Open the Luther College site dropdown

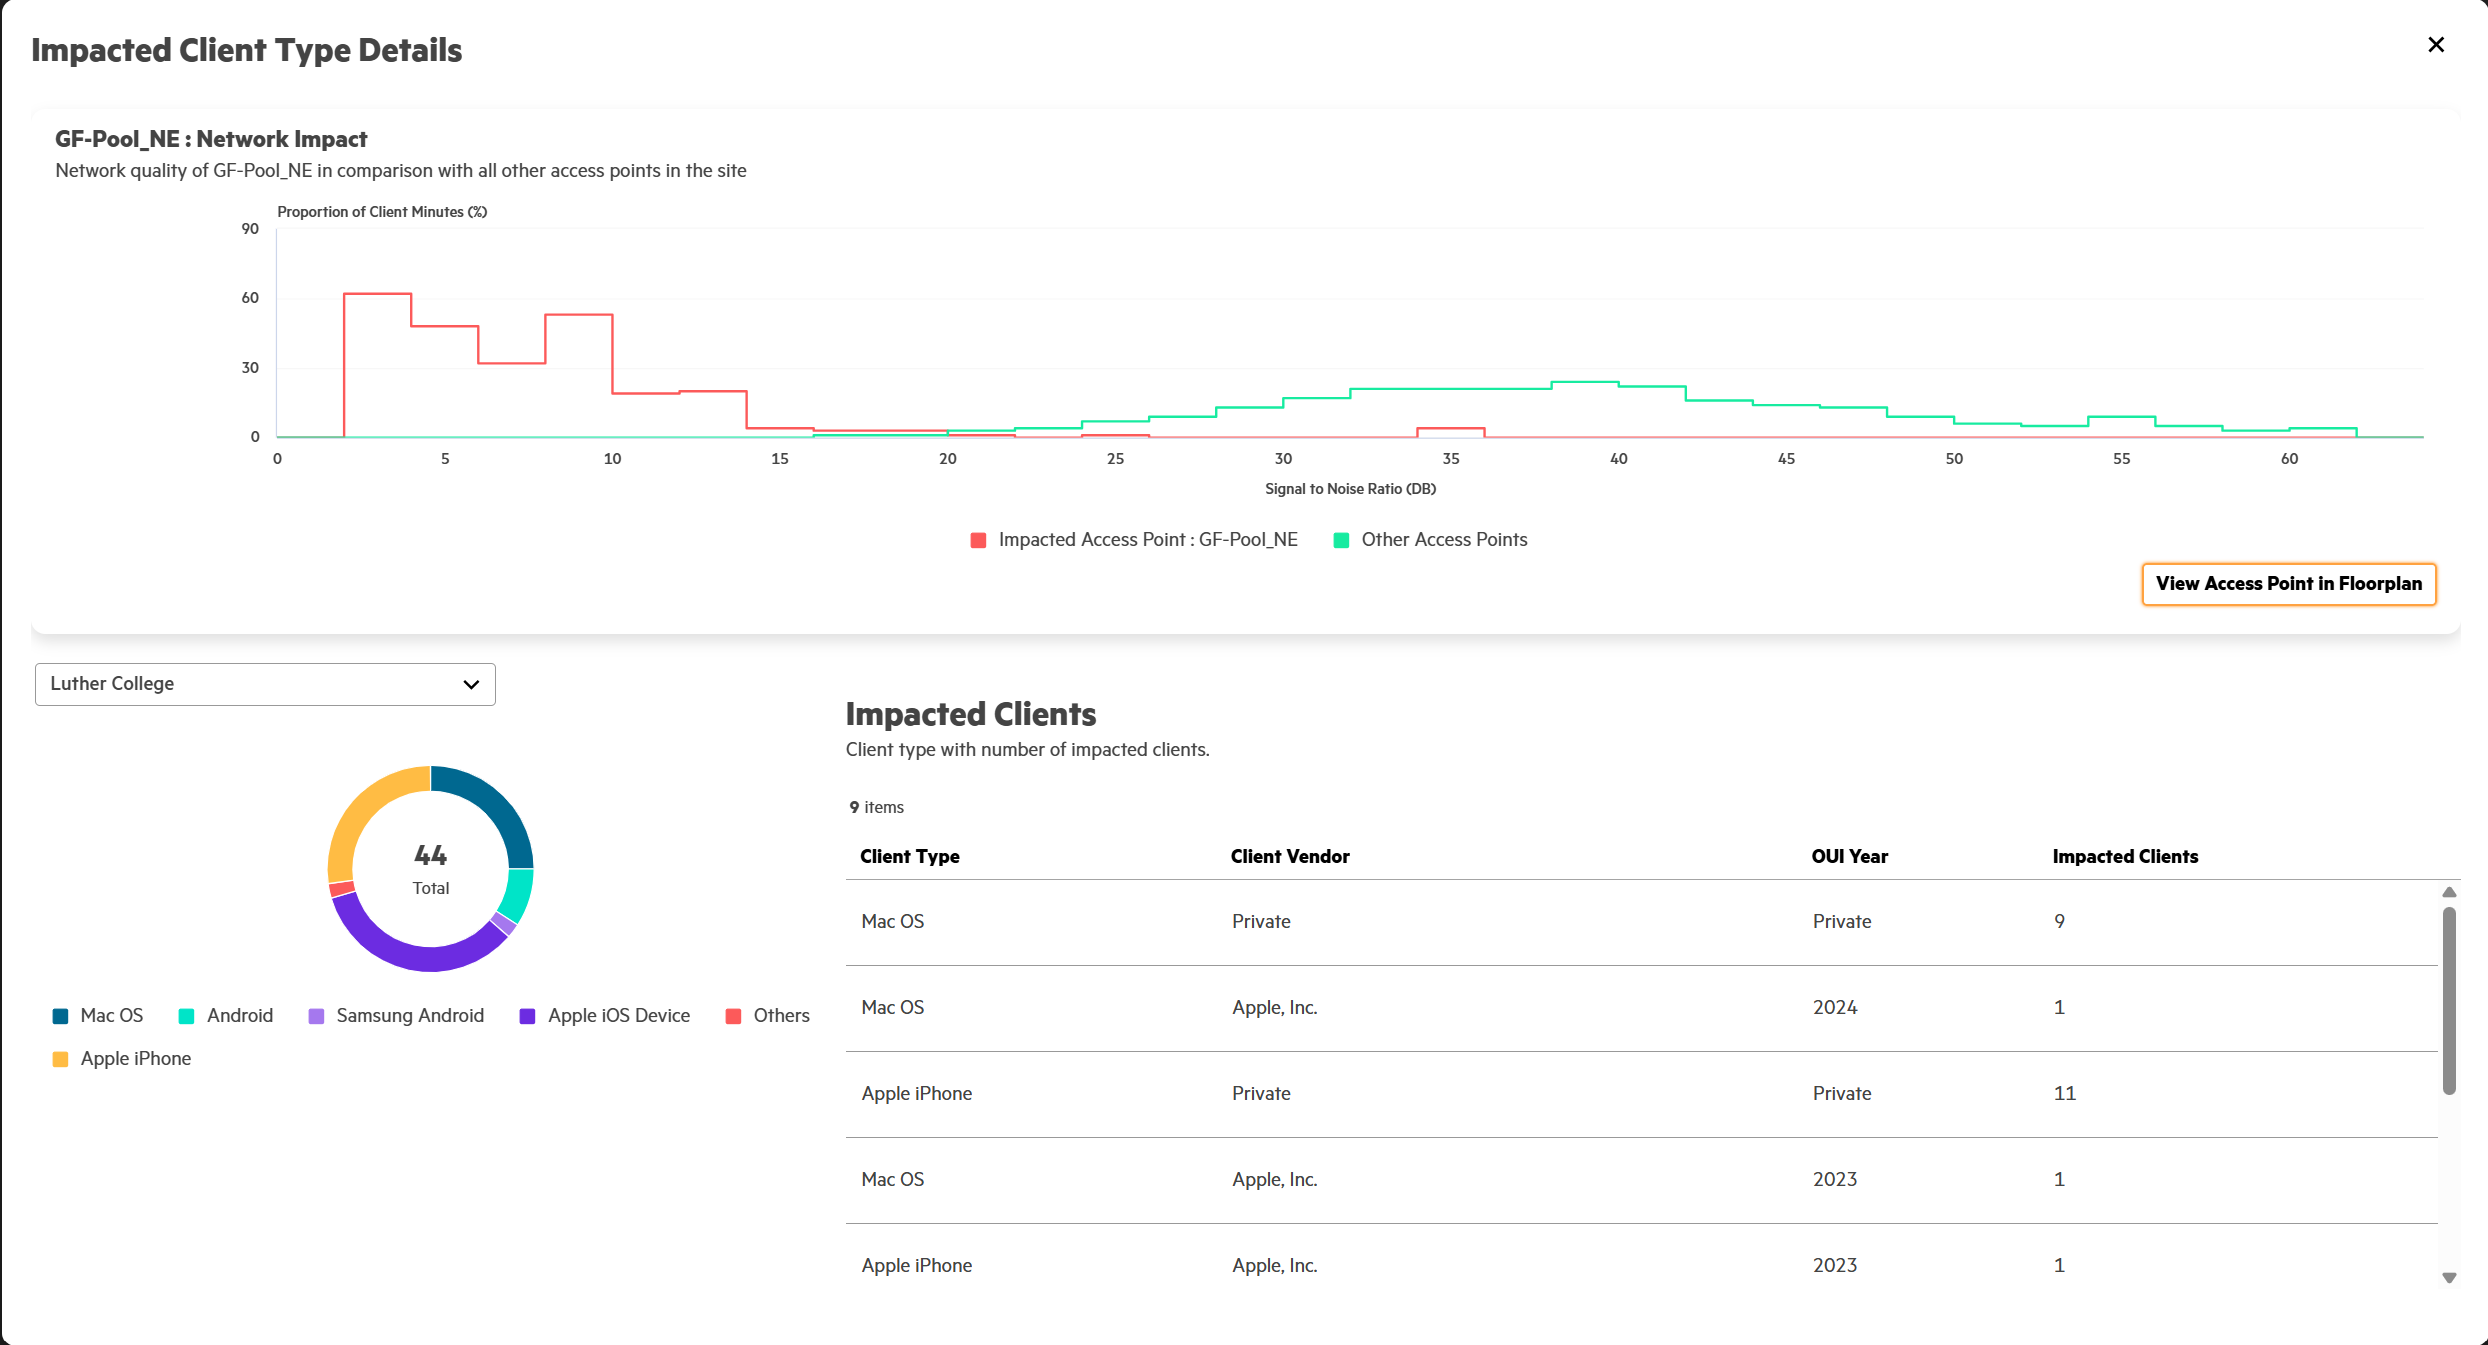pyautogui.click(x=264, y=684)
